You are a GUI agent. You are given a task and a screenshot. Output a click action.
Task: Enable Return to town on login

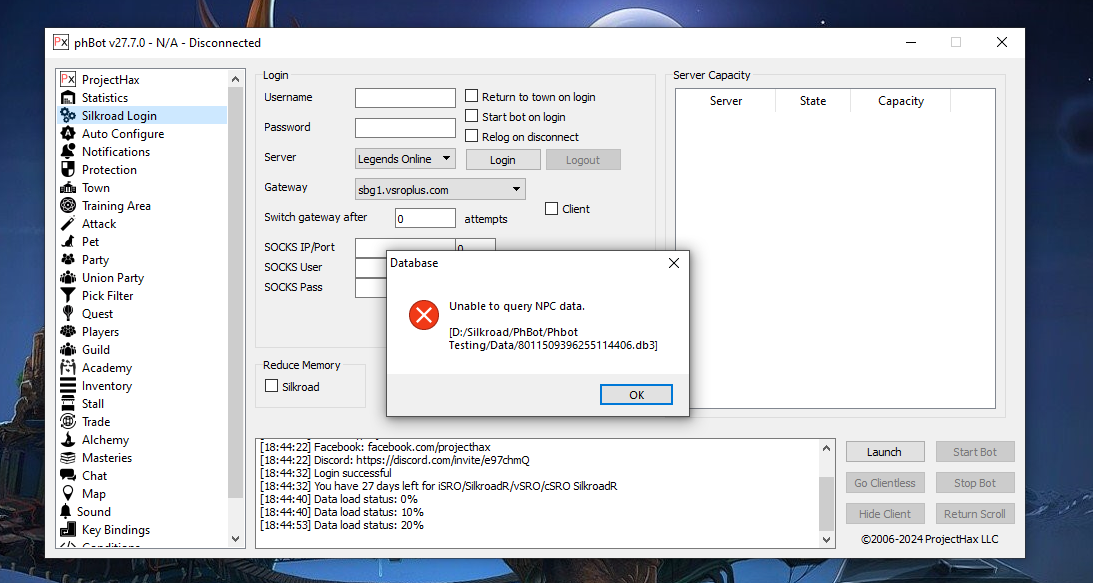click(x=472, y=97)
